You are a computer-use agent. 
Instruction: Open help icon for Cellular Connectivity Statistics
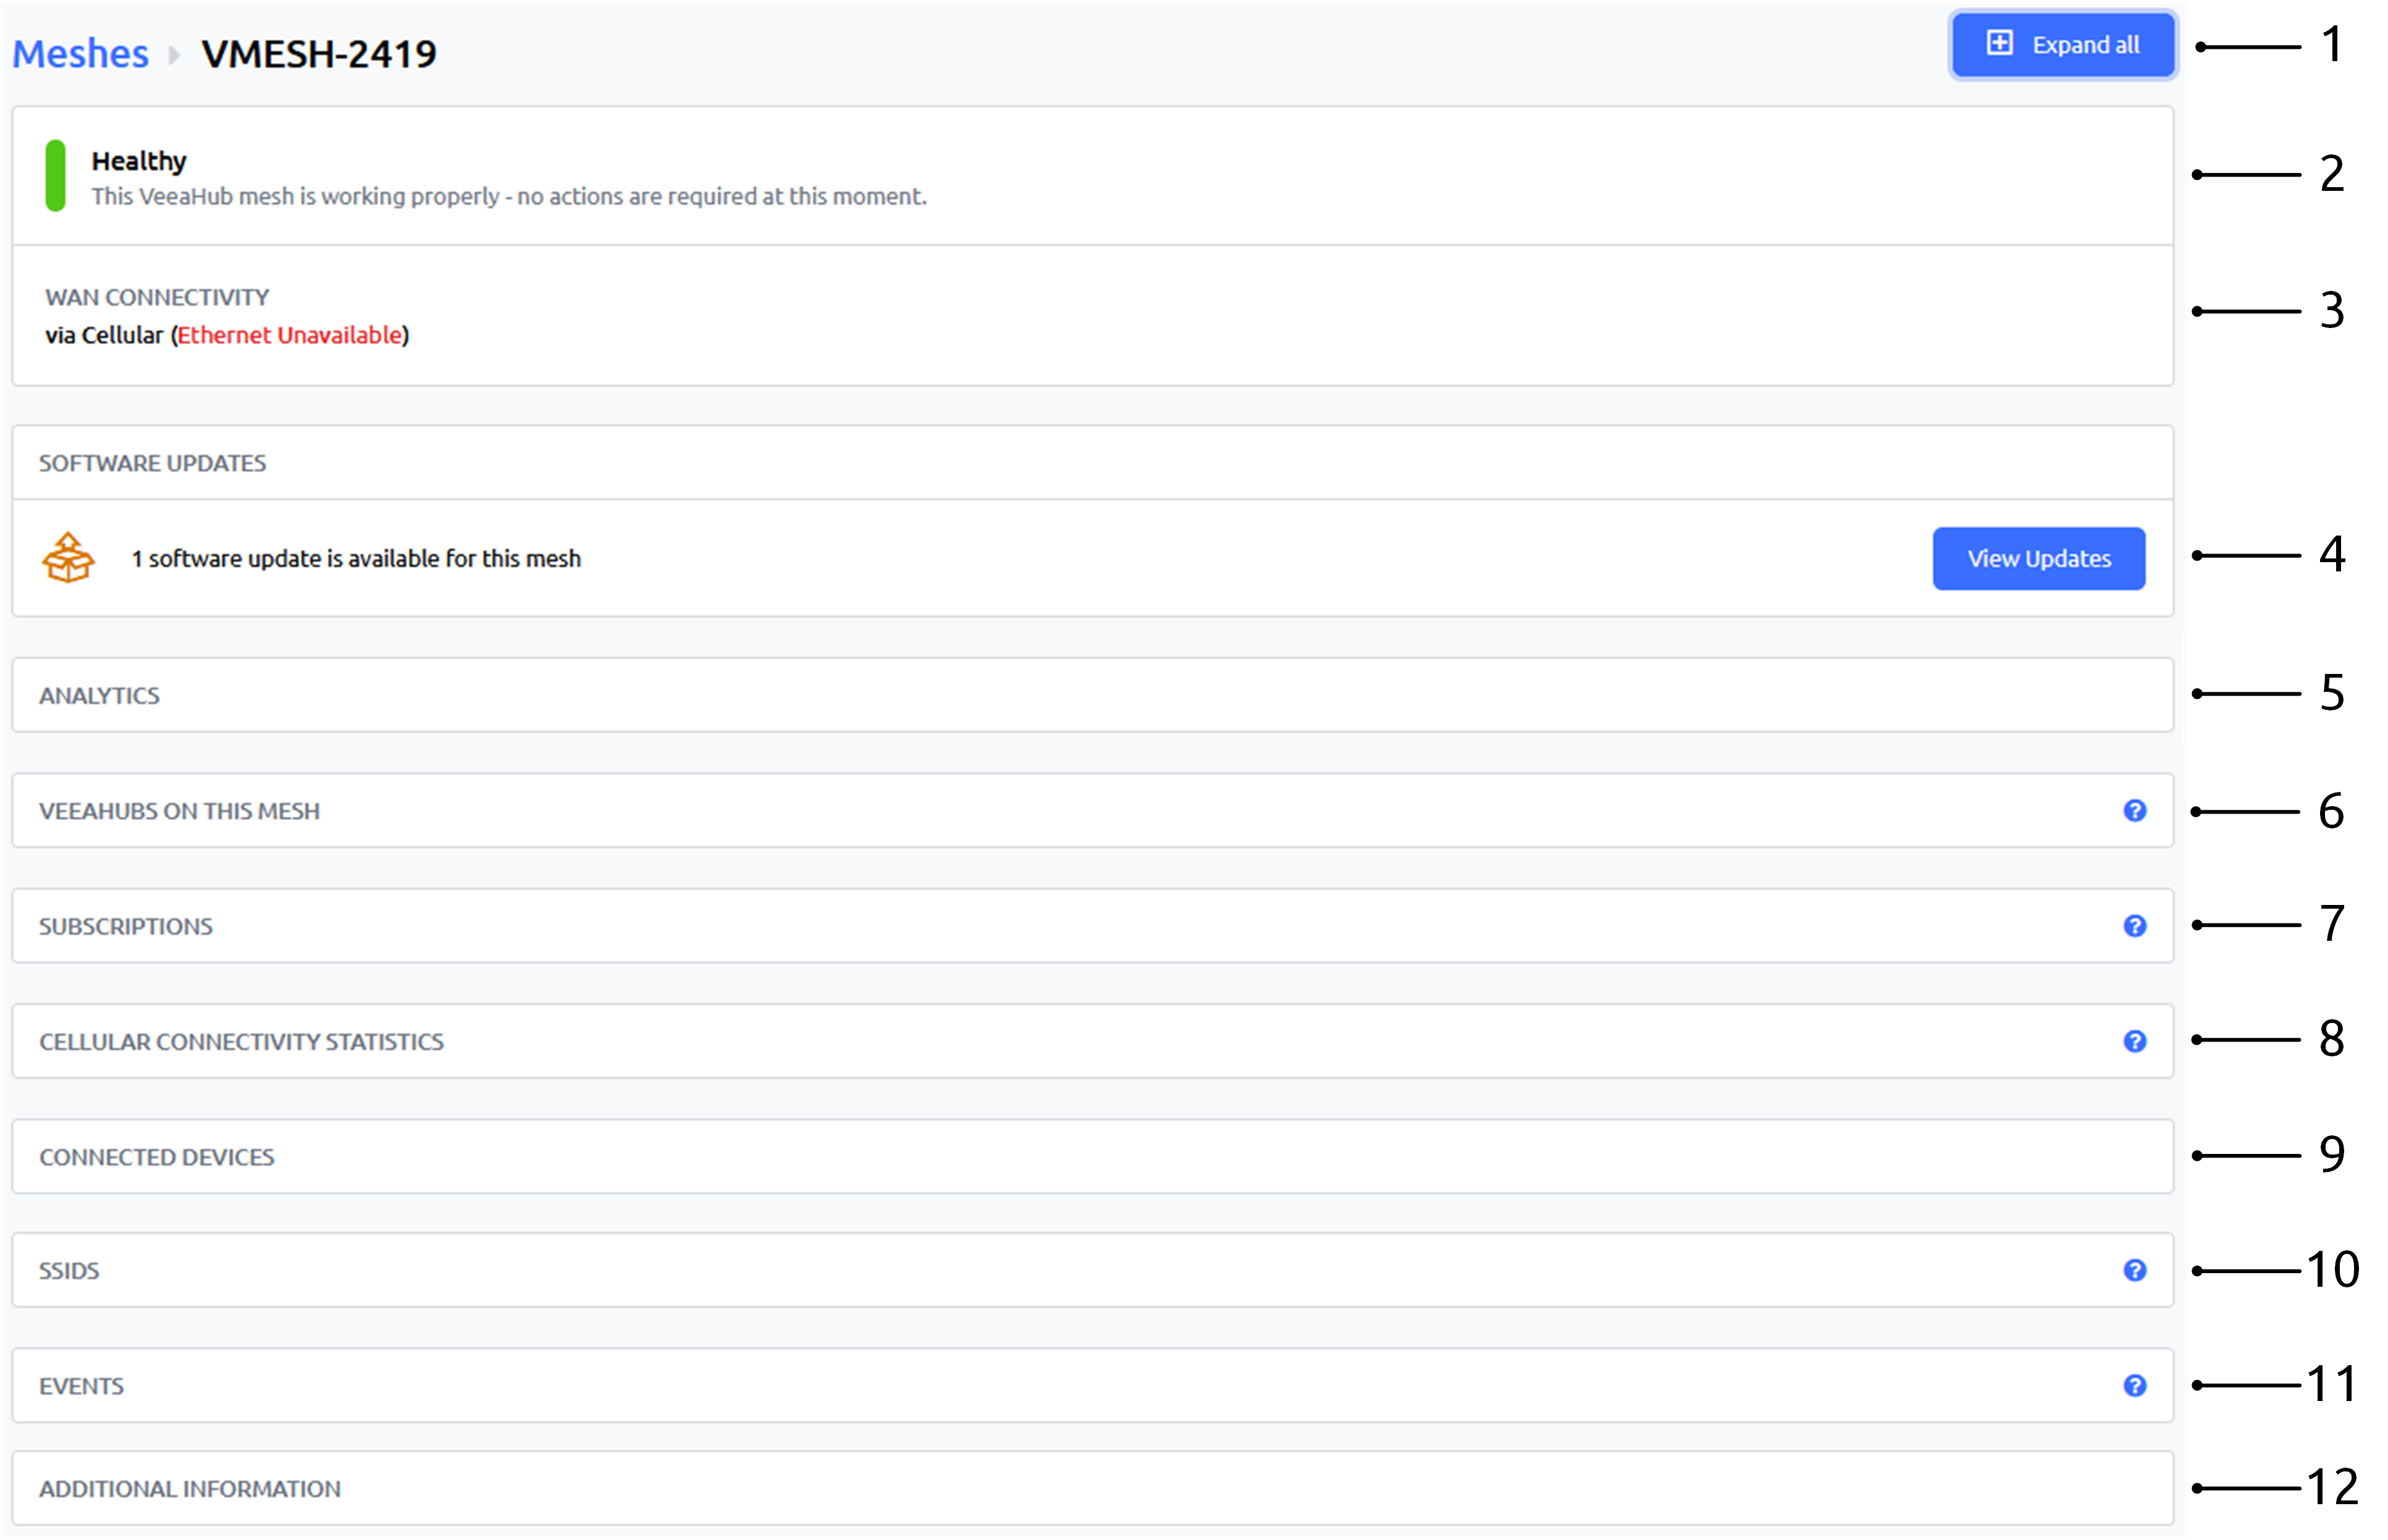coord(2134,1041)
